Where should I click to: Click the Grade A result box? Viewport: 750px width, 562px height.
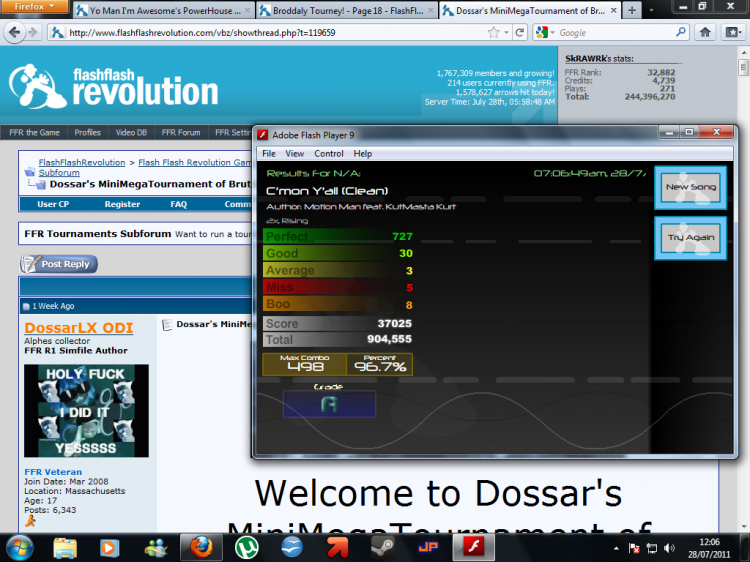[329, 404]
